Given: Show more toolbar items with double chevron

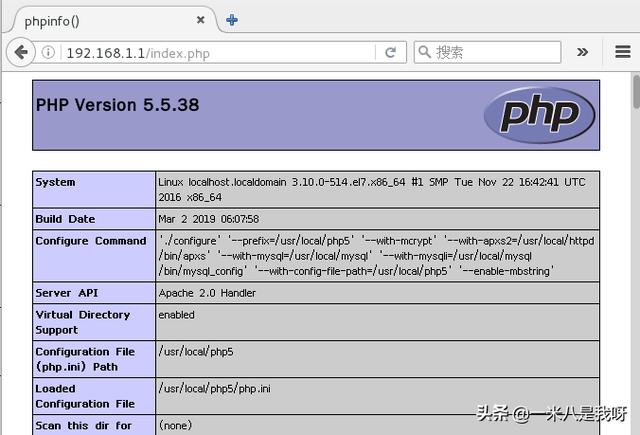Looking at the screenshot, I should (x=582, y=52).
